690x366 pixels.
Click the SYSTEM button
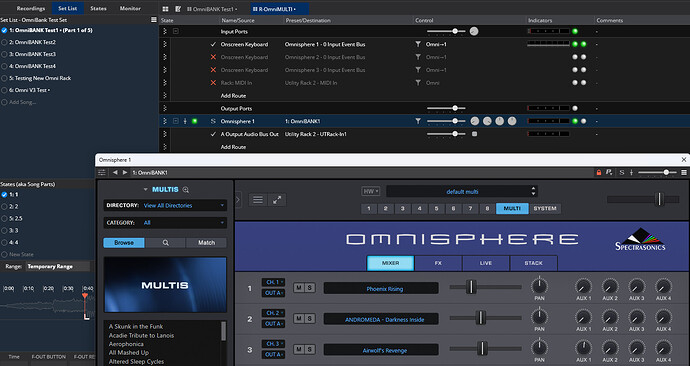coord(545,209)
